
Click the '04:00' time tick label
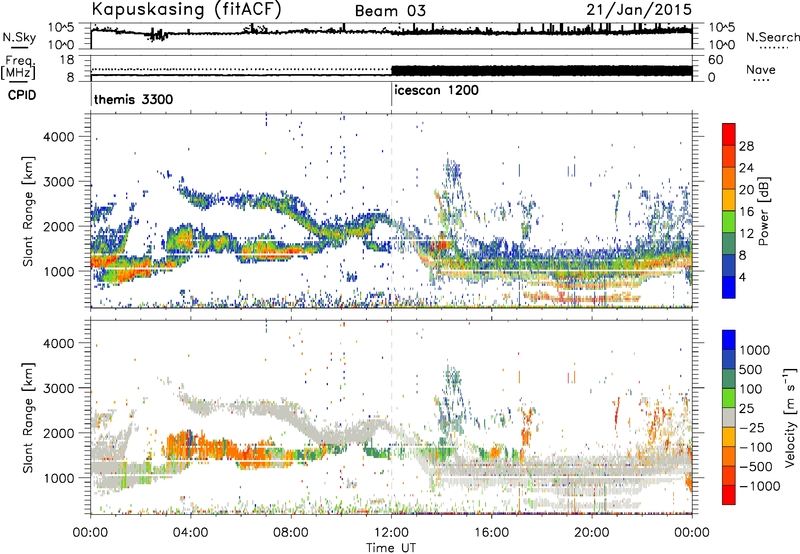click(190, 533)
